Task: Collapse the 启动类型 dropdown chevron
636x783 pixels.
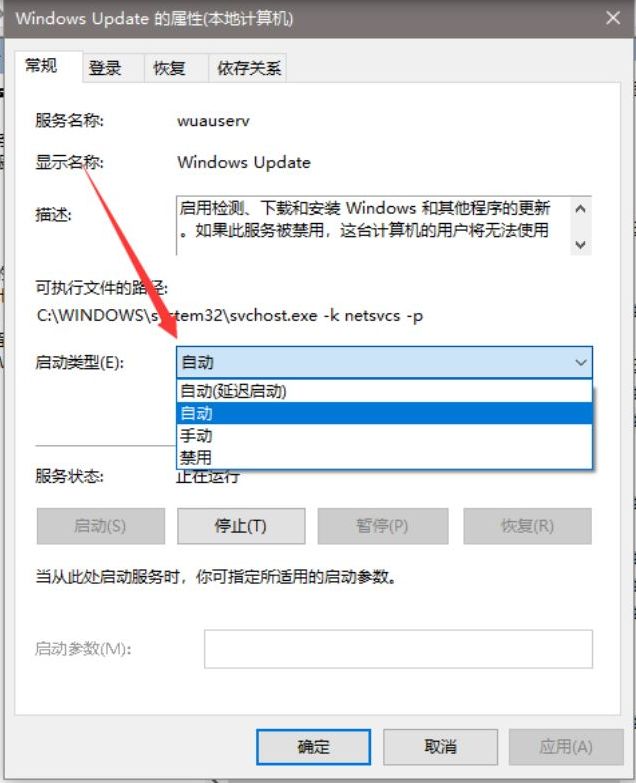Action: [x=581, y=362]
